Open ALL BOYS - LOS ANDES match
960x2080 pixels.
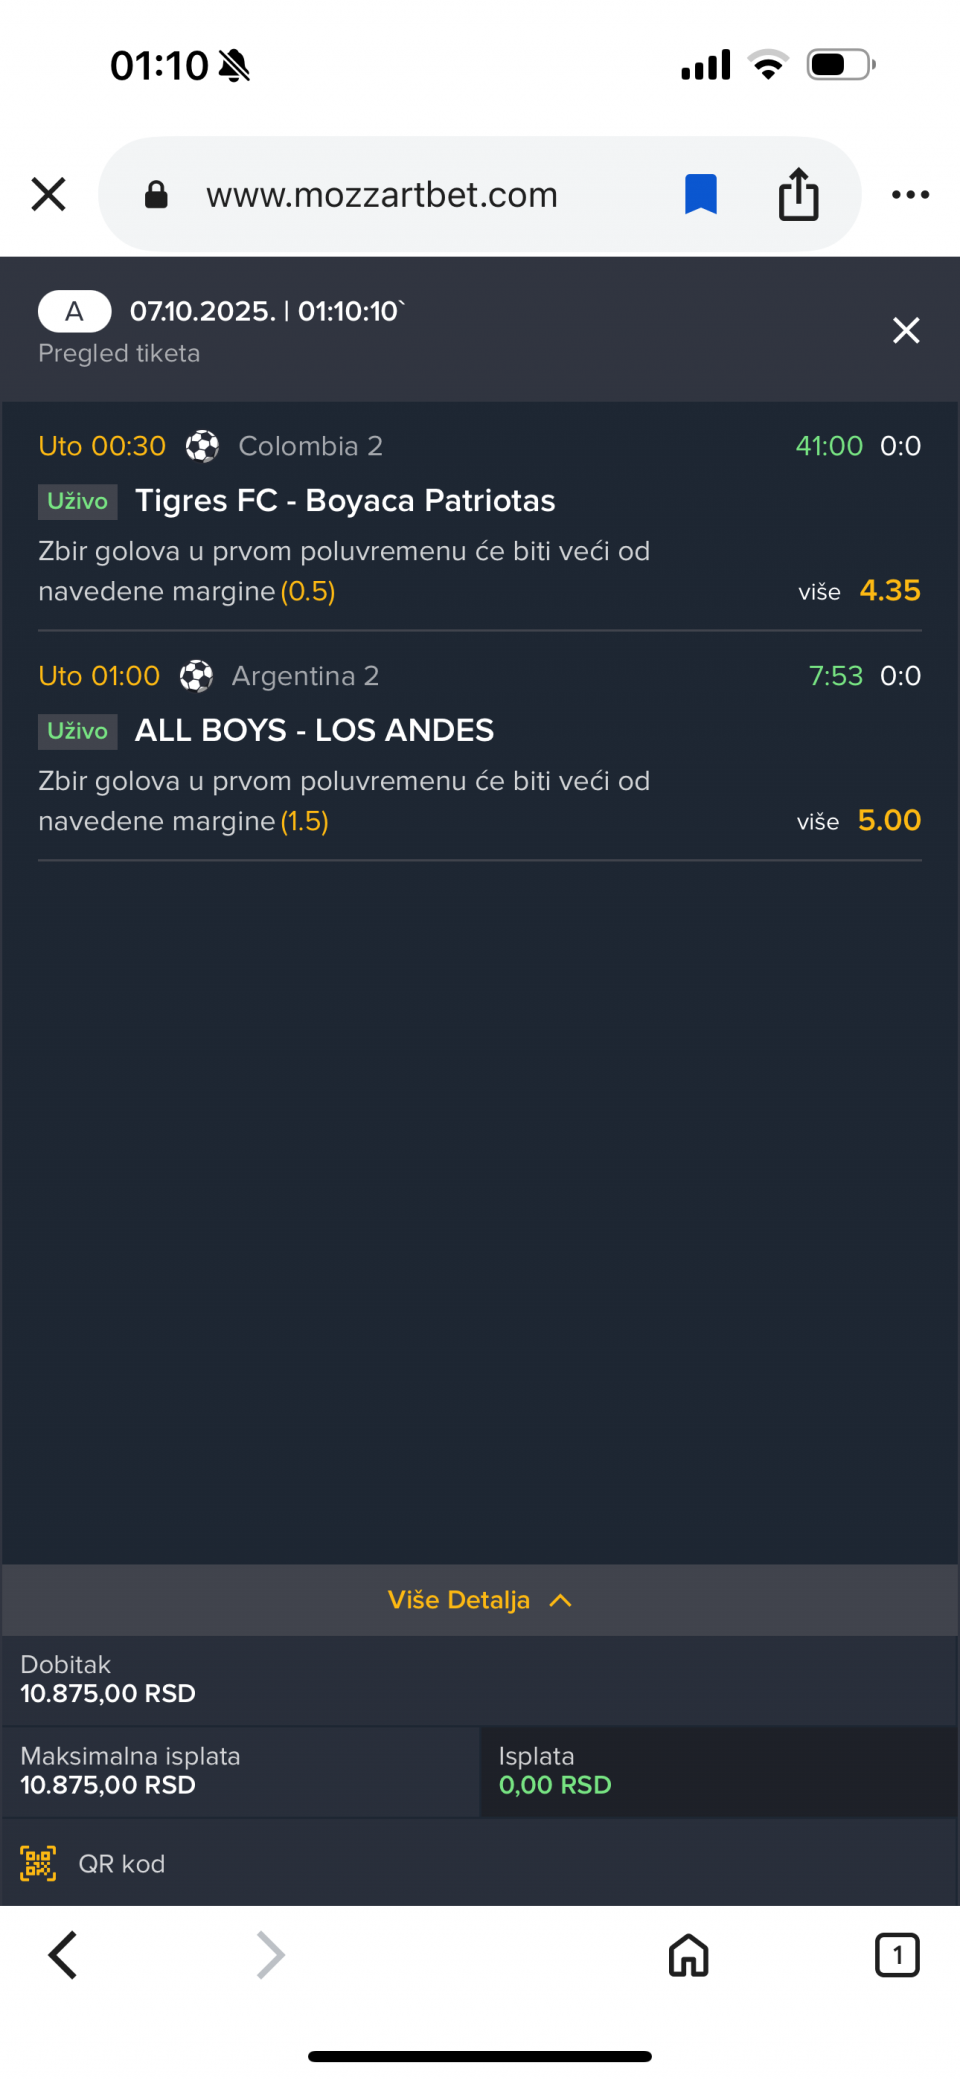click(314, 731)
